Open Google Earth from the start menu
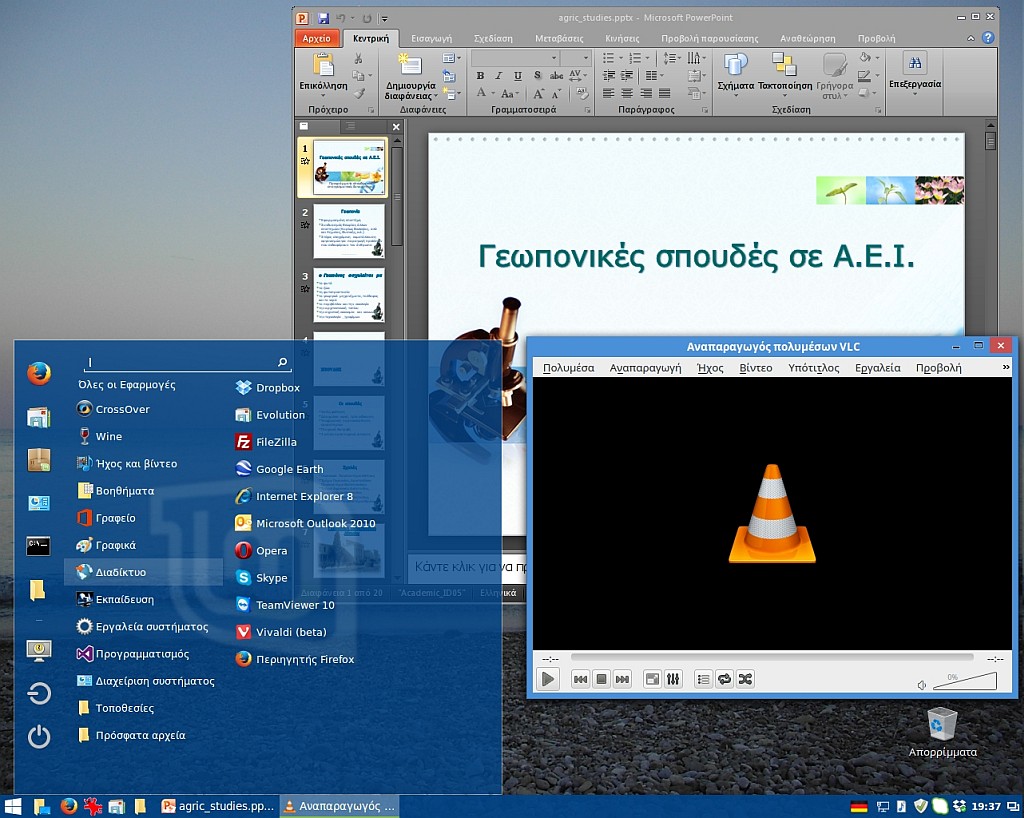The width and height of the screenshot is (1024, 818). (x=280, y=469)
